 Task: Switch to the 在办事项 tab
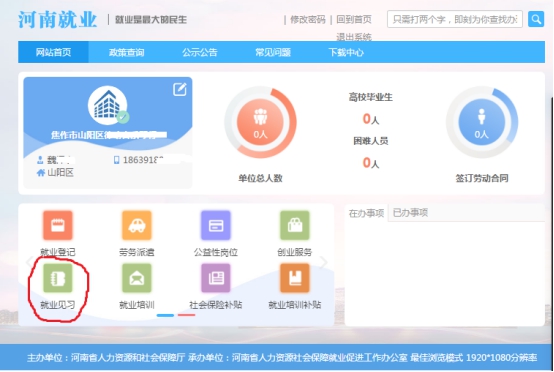pos(366,213)
